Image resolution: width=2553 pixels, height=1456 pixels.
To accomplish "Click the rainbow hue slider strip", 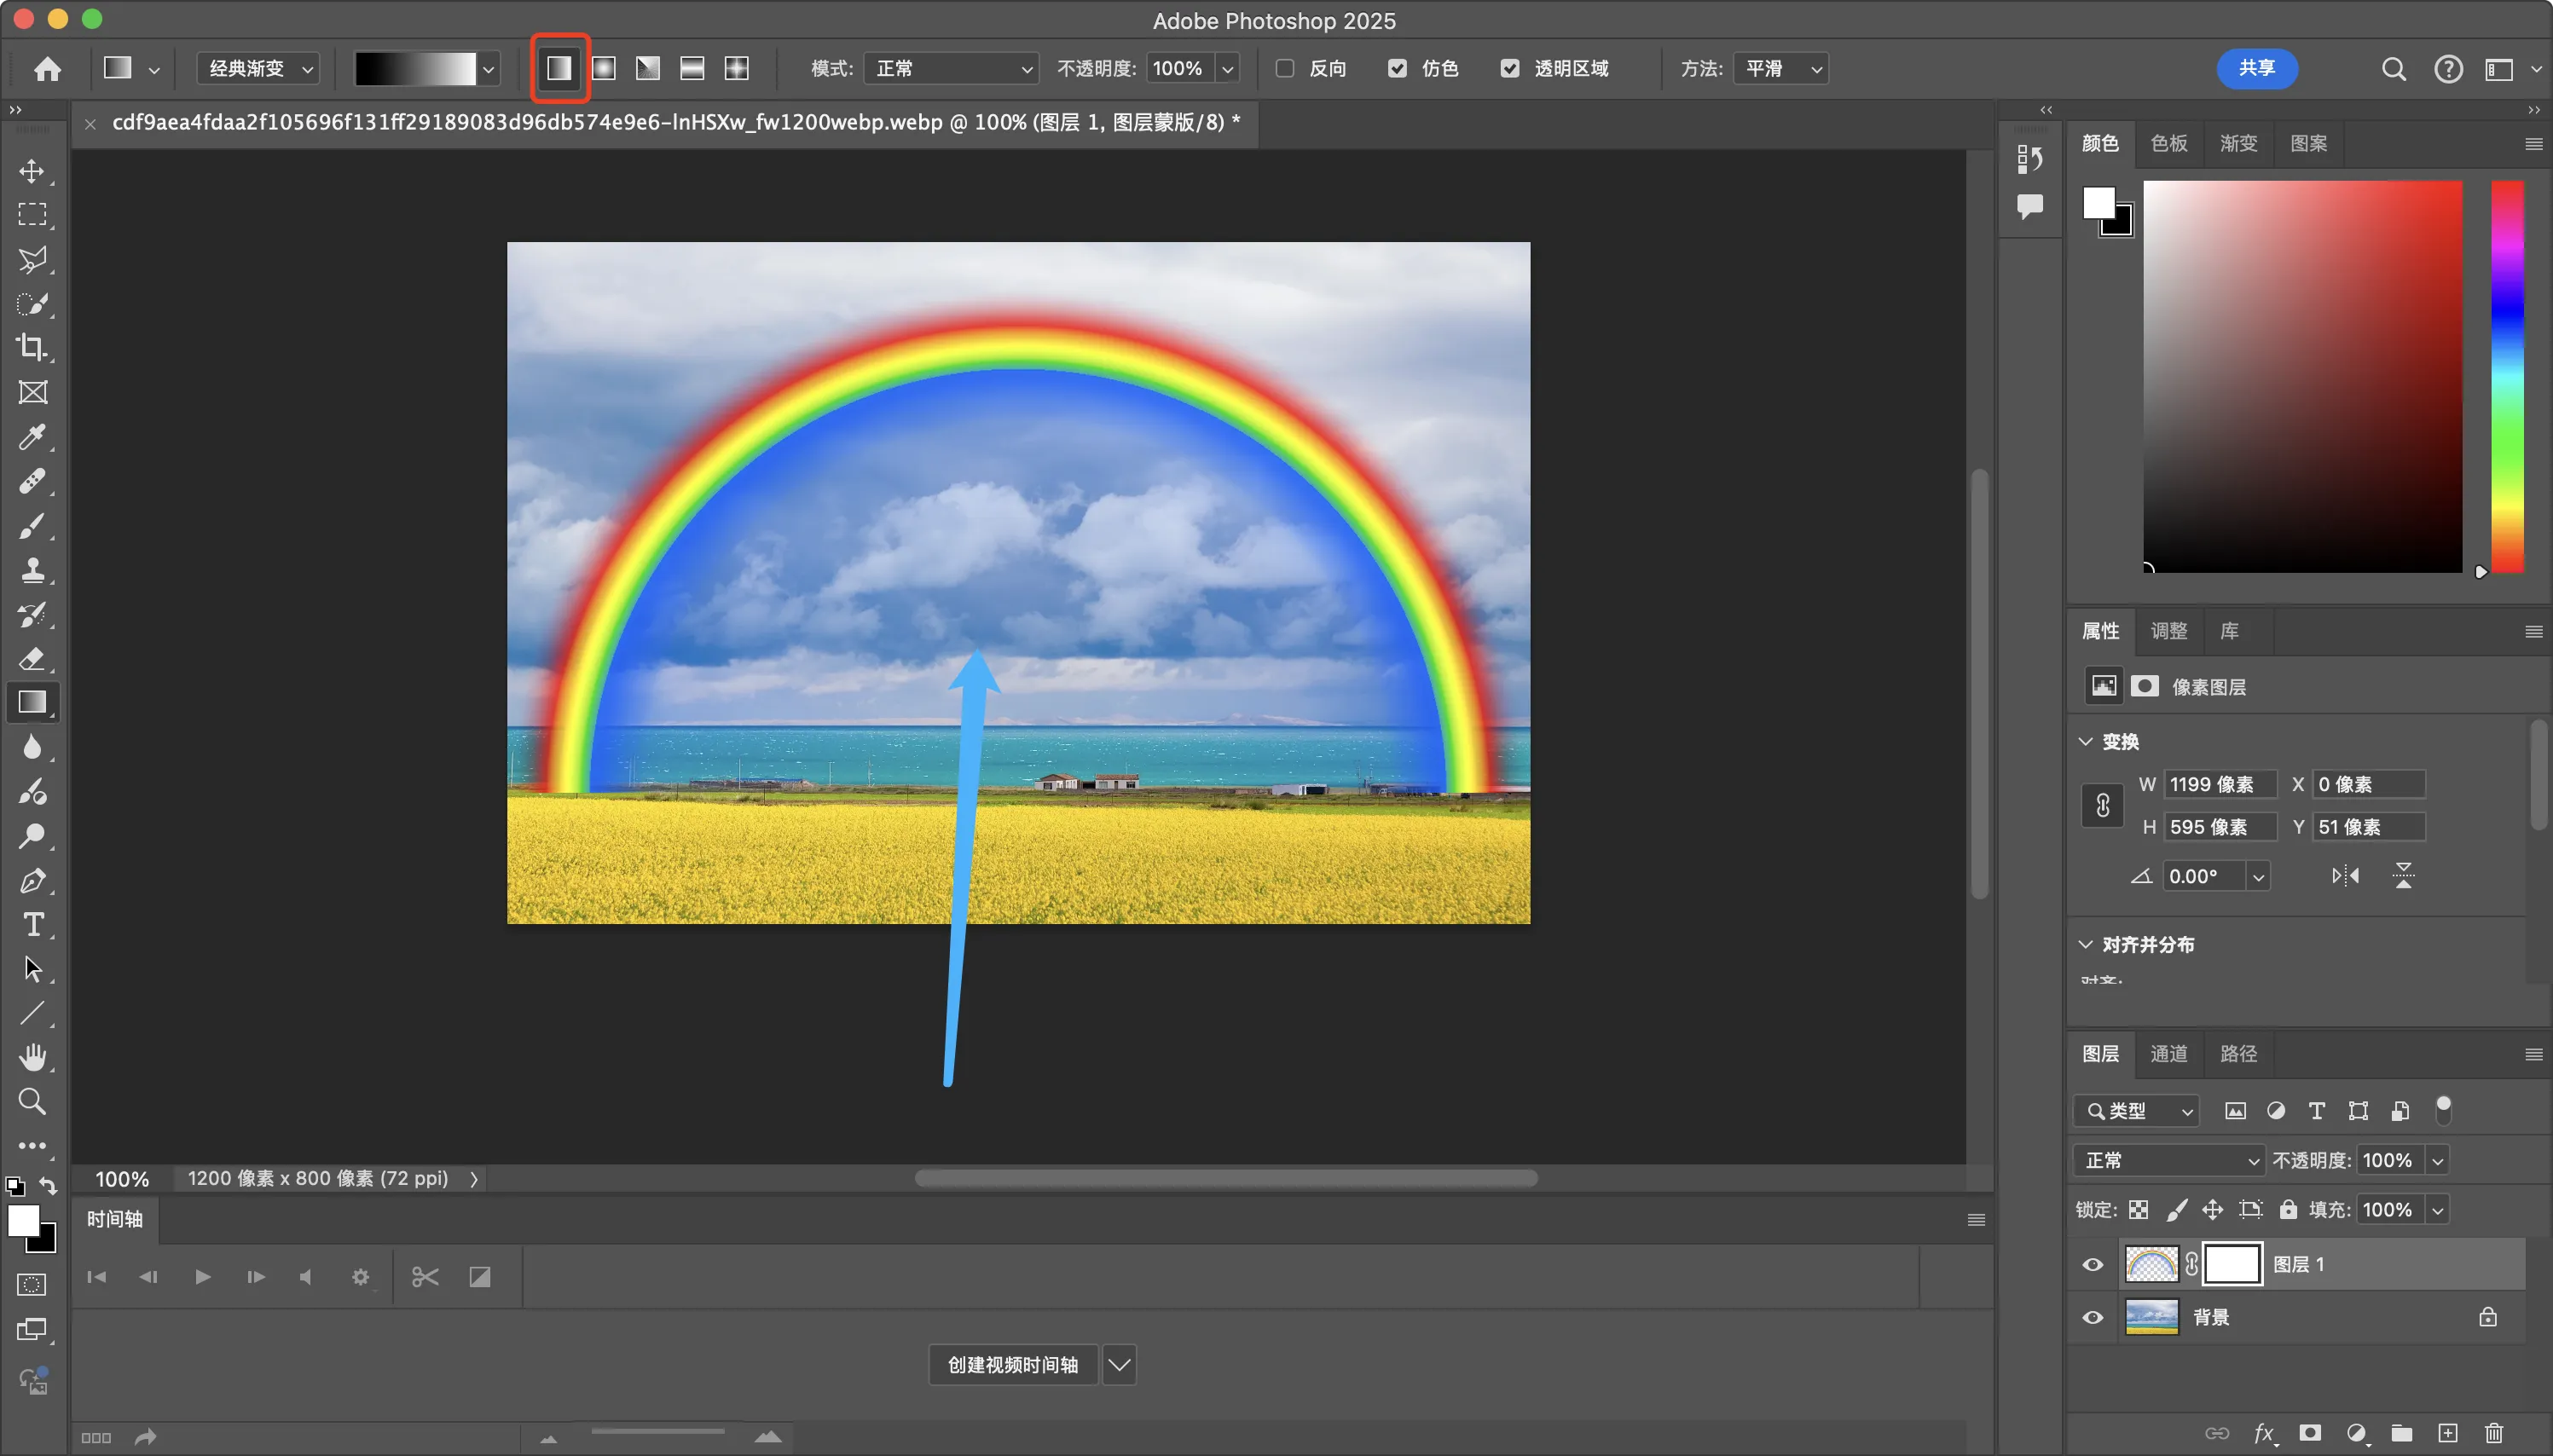I will (2506, 375).
